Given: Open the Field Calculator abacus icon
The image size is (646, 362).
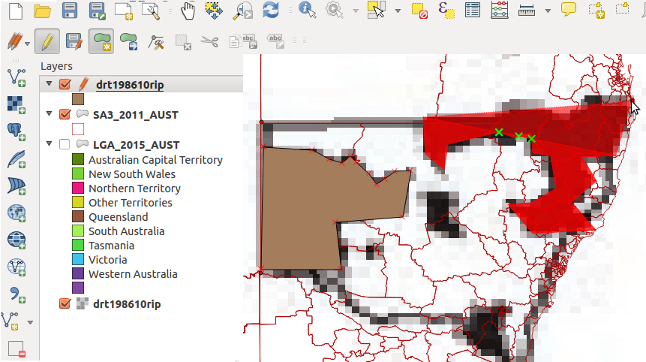Looking at the screenshot, I should pos(499,10).
